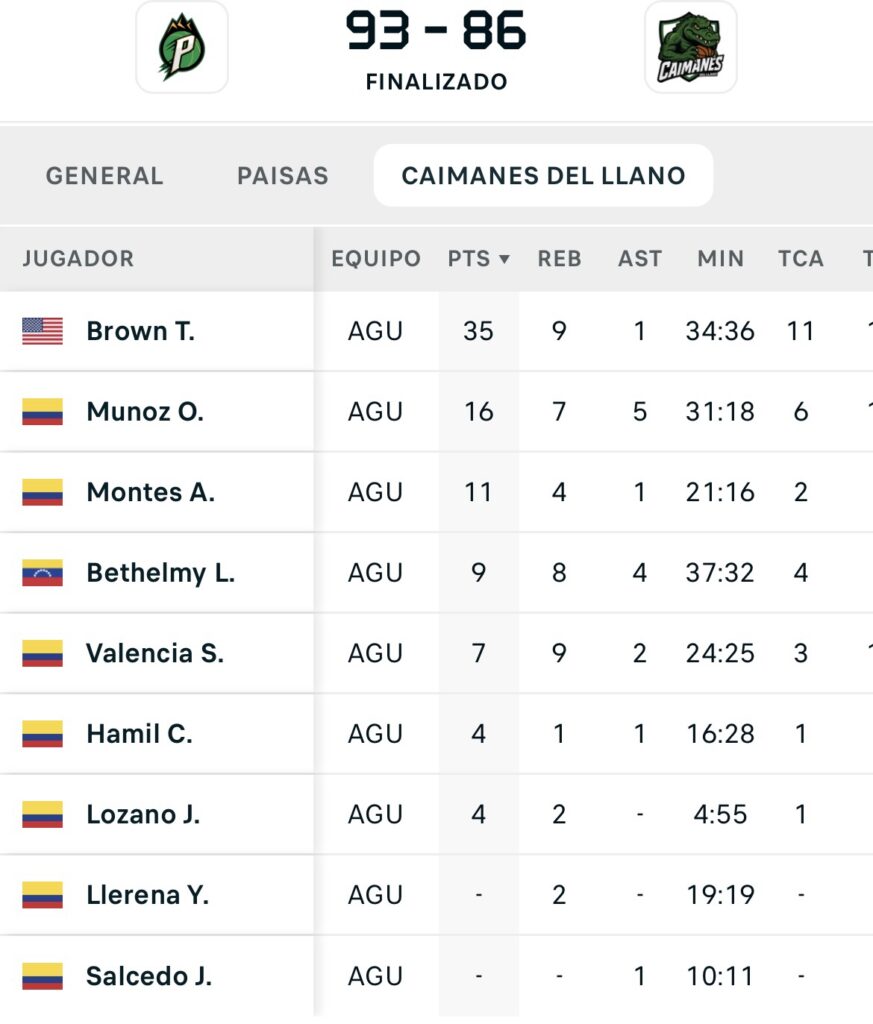Viewport: 873px width, 1024px height.
Task: Click the MIN column header
Action: pyautogui.click(x=720, y=259)
